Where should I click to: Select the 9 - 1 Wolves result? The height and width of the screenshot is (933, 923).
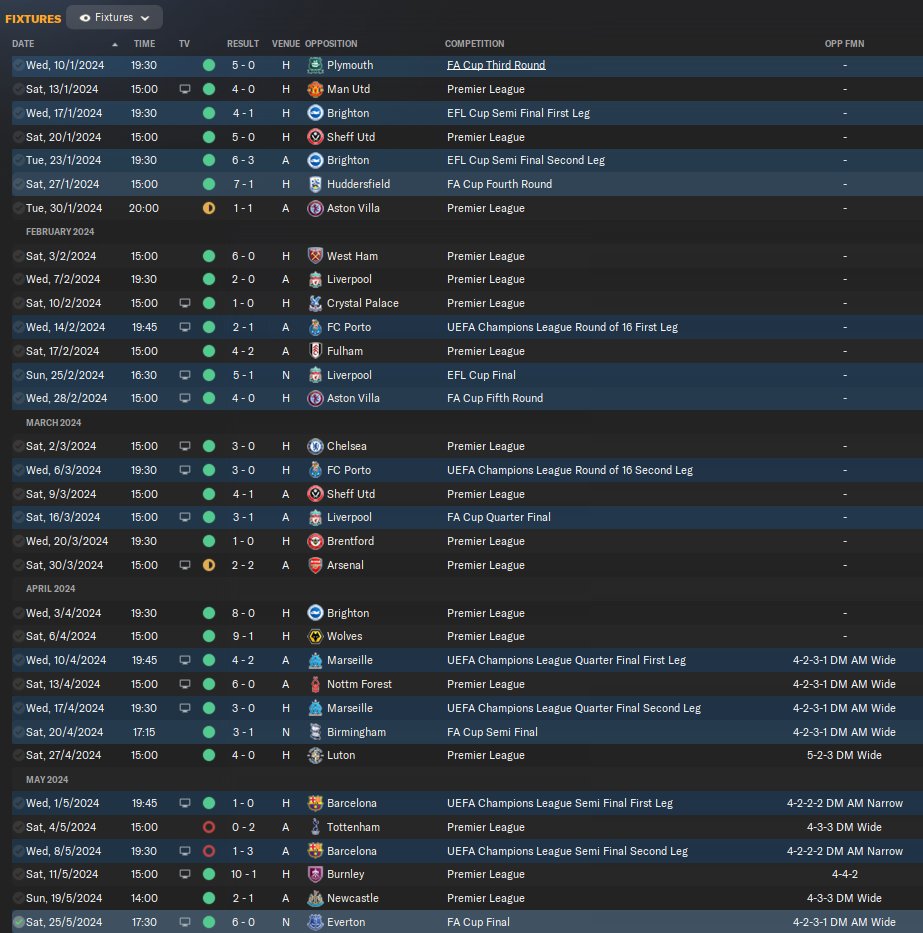243,636
